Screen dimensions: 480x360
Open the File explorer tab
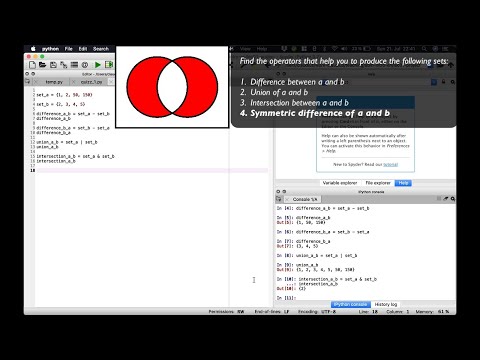pos(378,183)
